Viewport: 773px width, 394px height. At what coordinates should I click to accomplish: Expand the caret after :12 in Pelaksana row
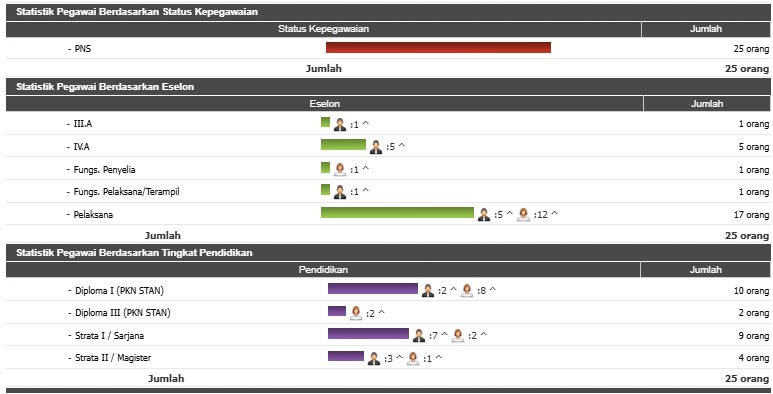point(554,214)
